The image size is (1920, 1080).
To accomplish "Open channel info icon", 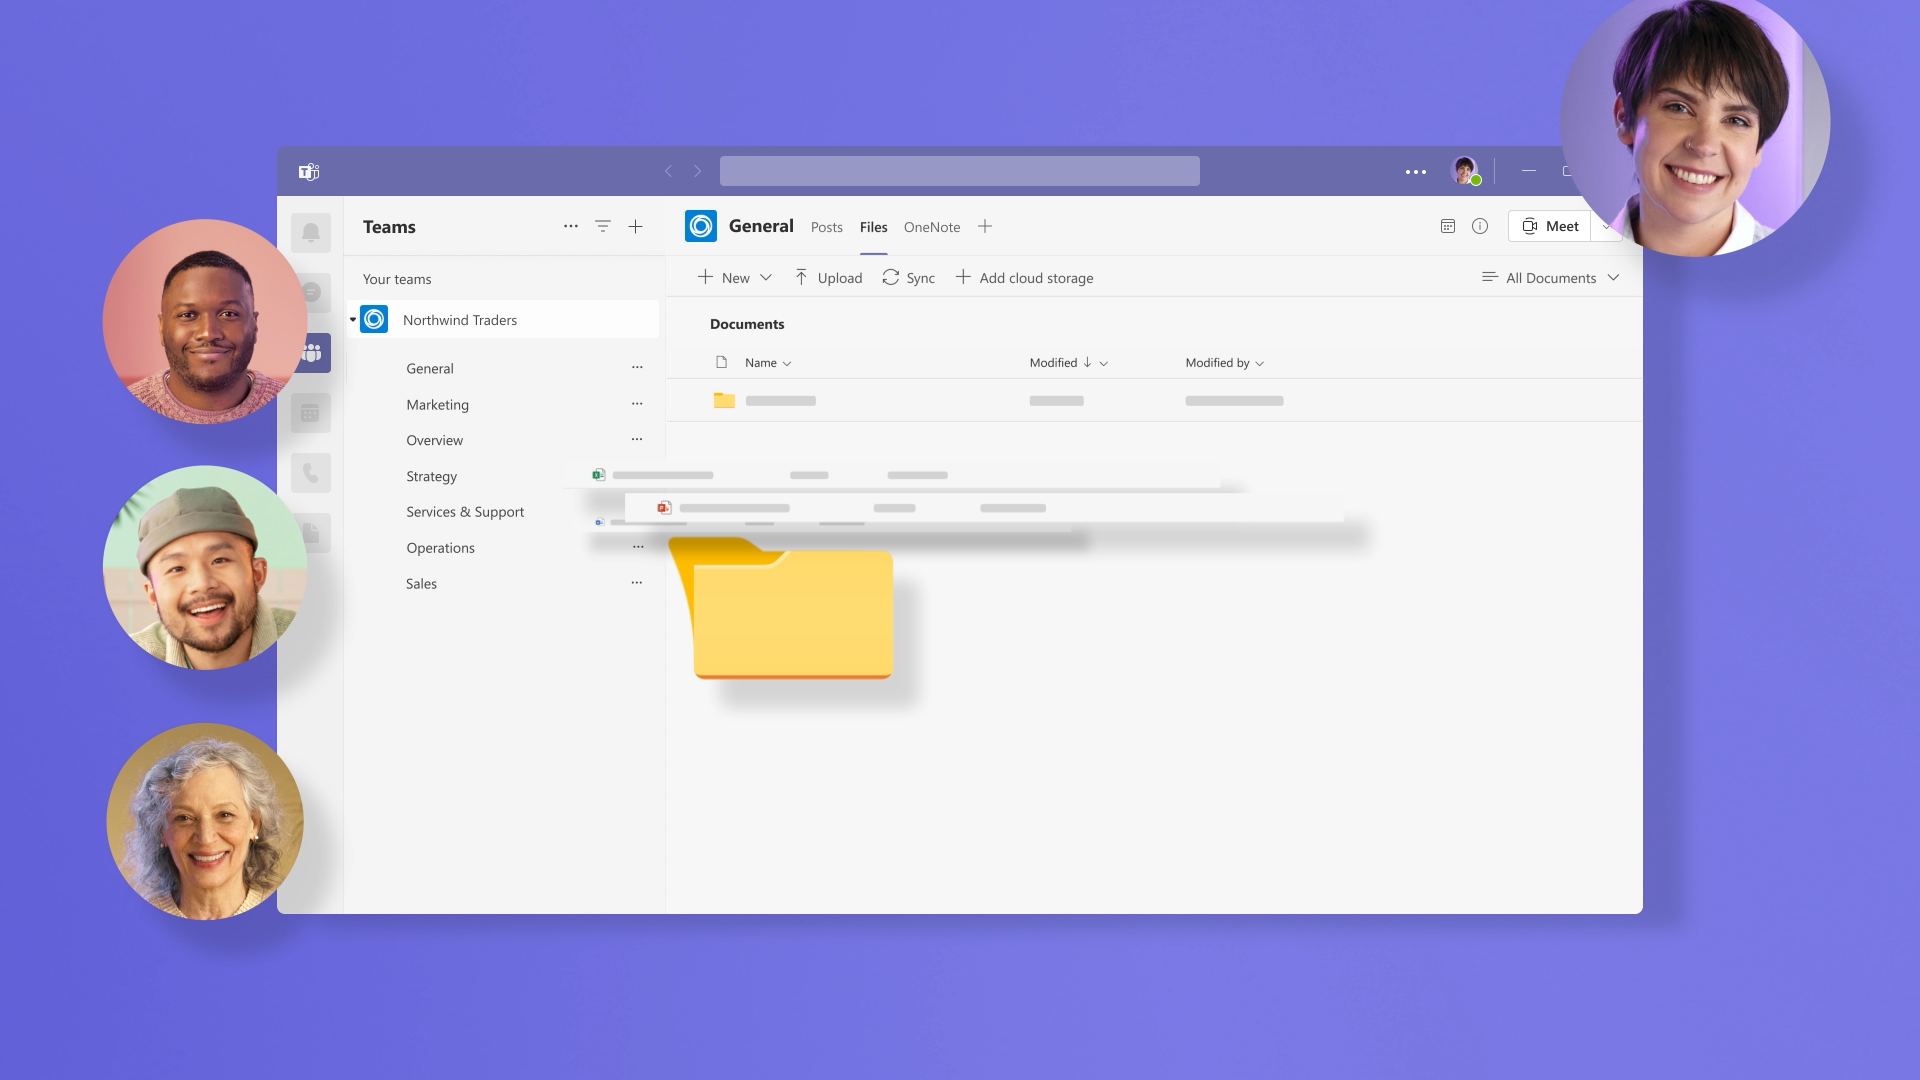I will click(1480, 226).
